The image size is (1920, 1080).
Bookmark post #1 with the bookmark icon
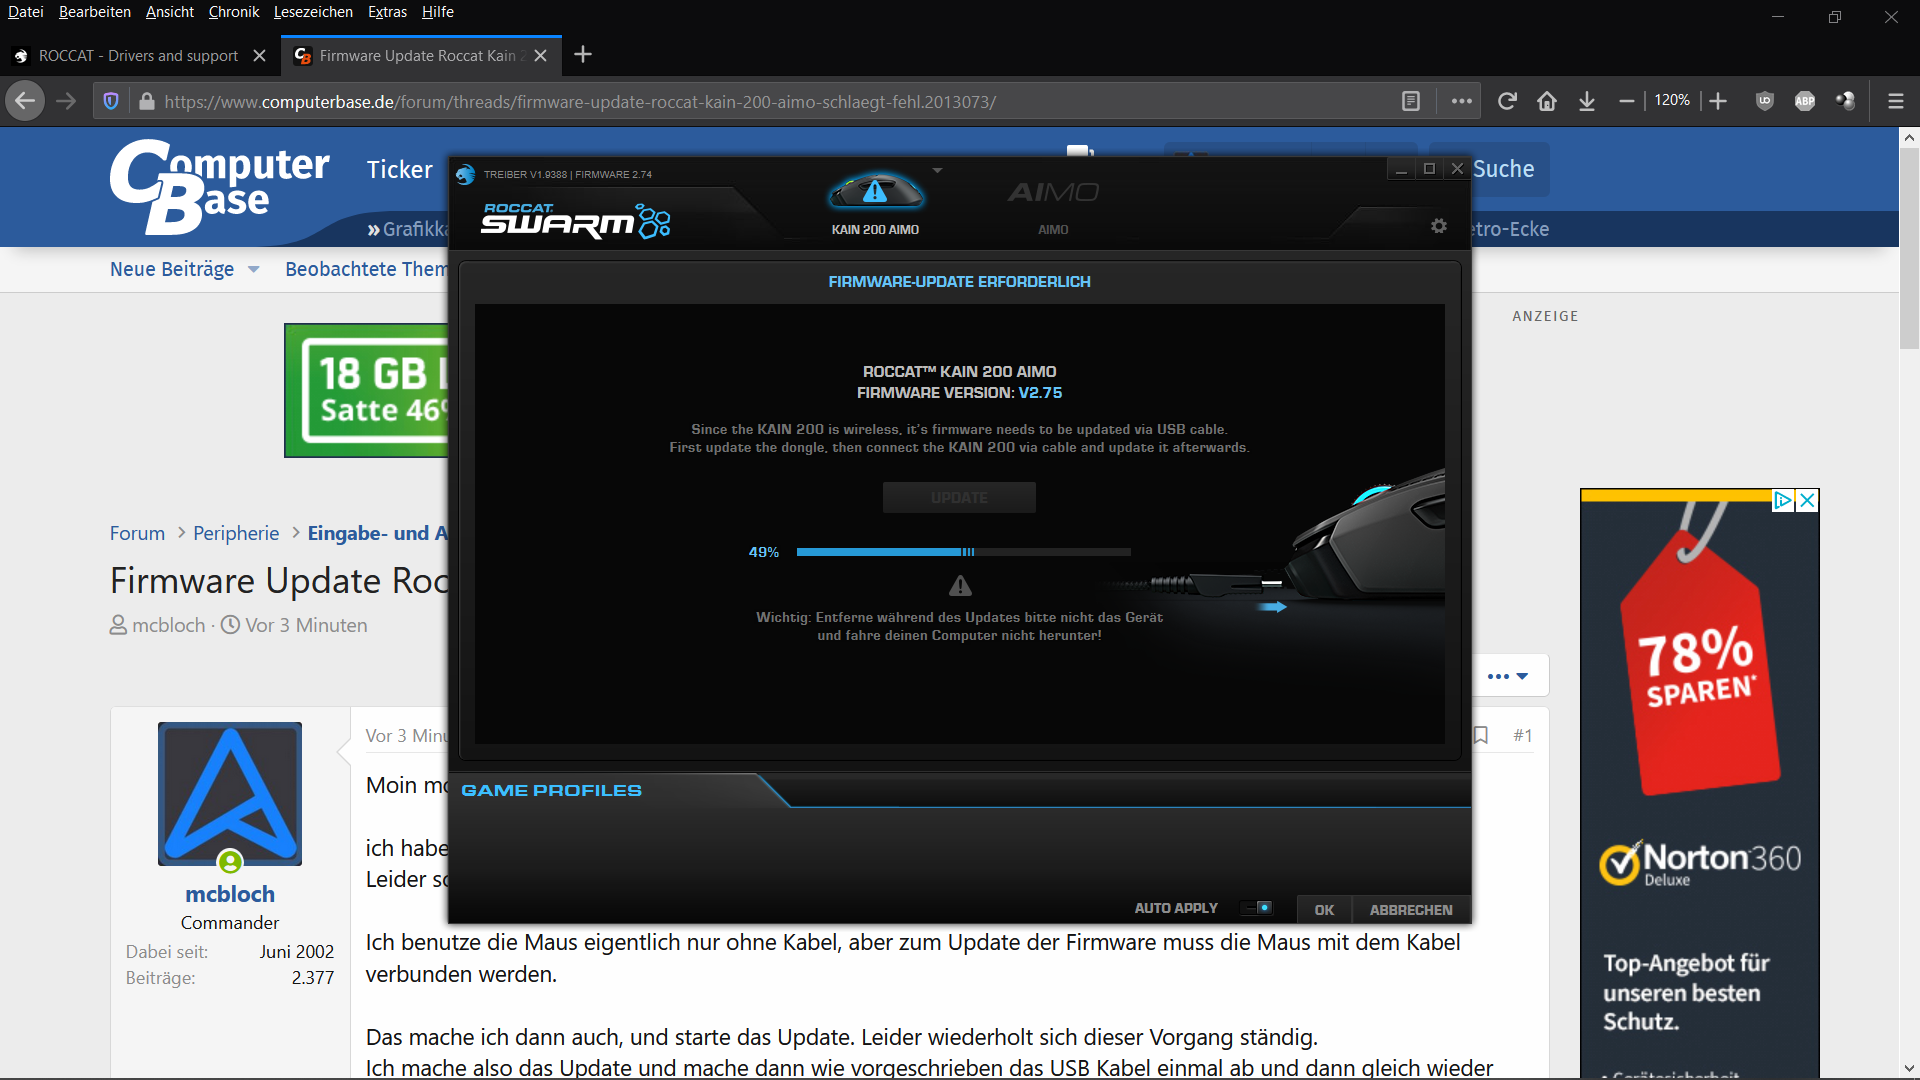[1481, 736]
